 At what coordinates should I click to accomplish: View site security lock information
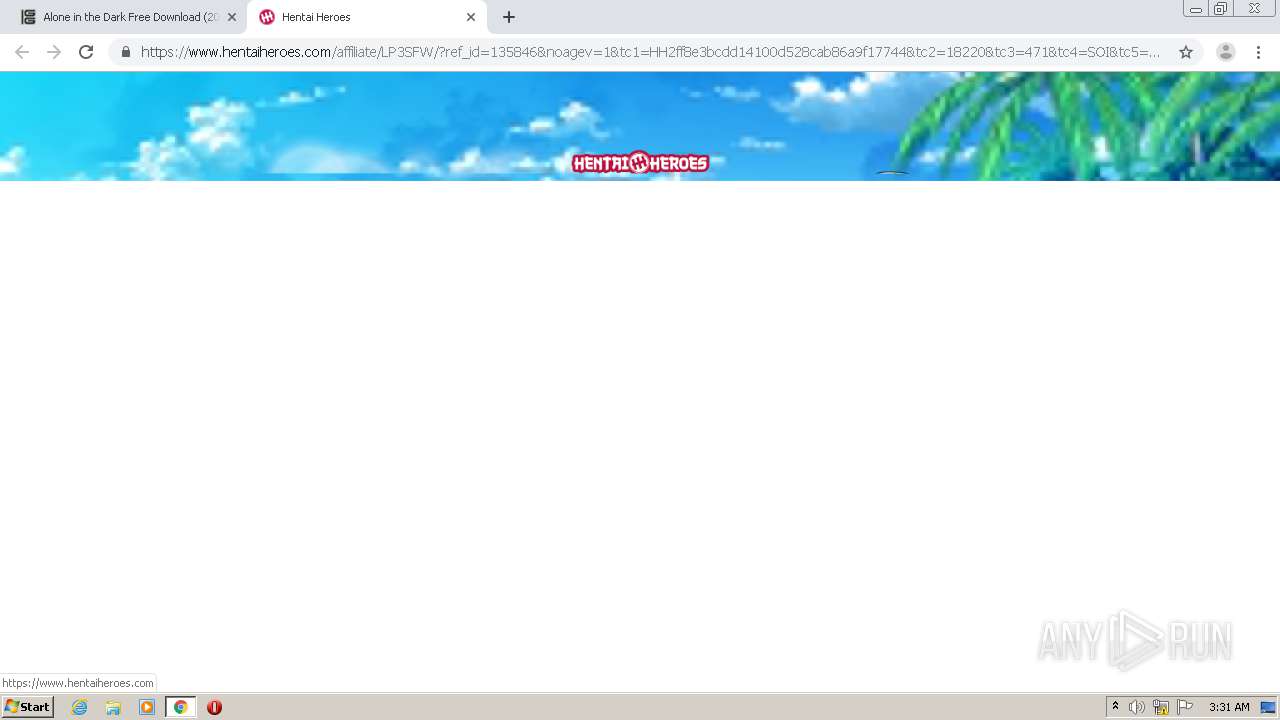click(126, 52)
